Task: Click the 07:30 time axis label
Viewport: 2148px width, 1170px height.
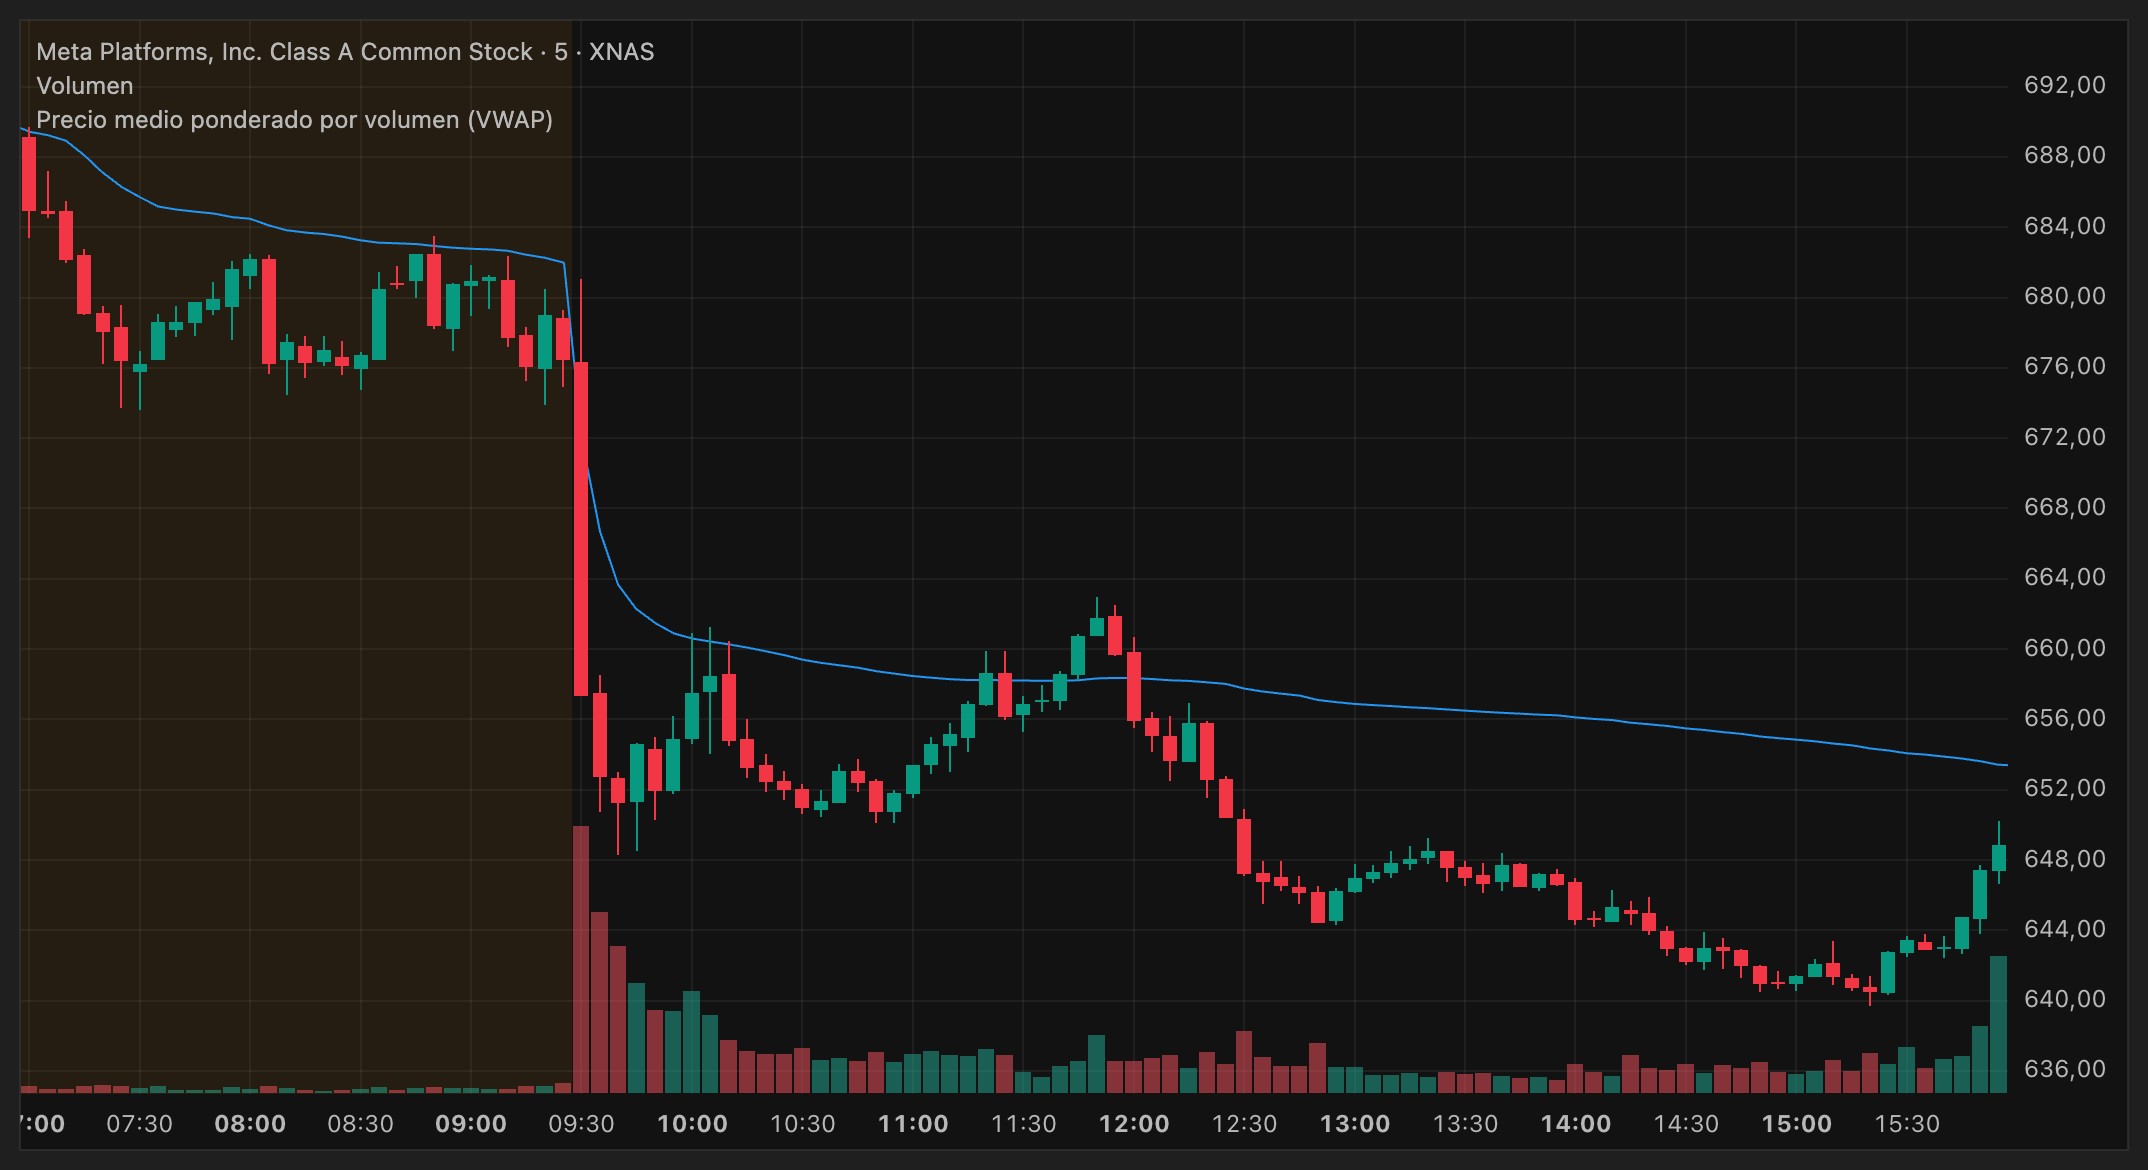Action: [140, 1124]
